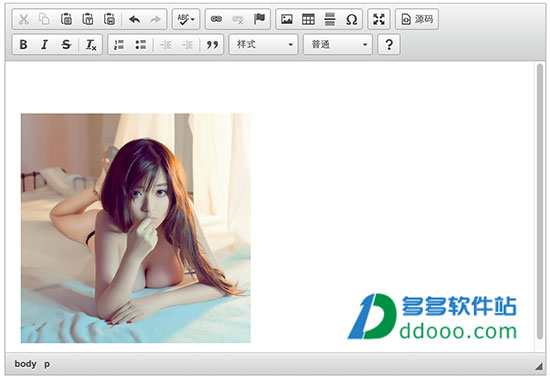Click the vertical scrollbar thumb

pyautogui.click(x=540, y=201)
